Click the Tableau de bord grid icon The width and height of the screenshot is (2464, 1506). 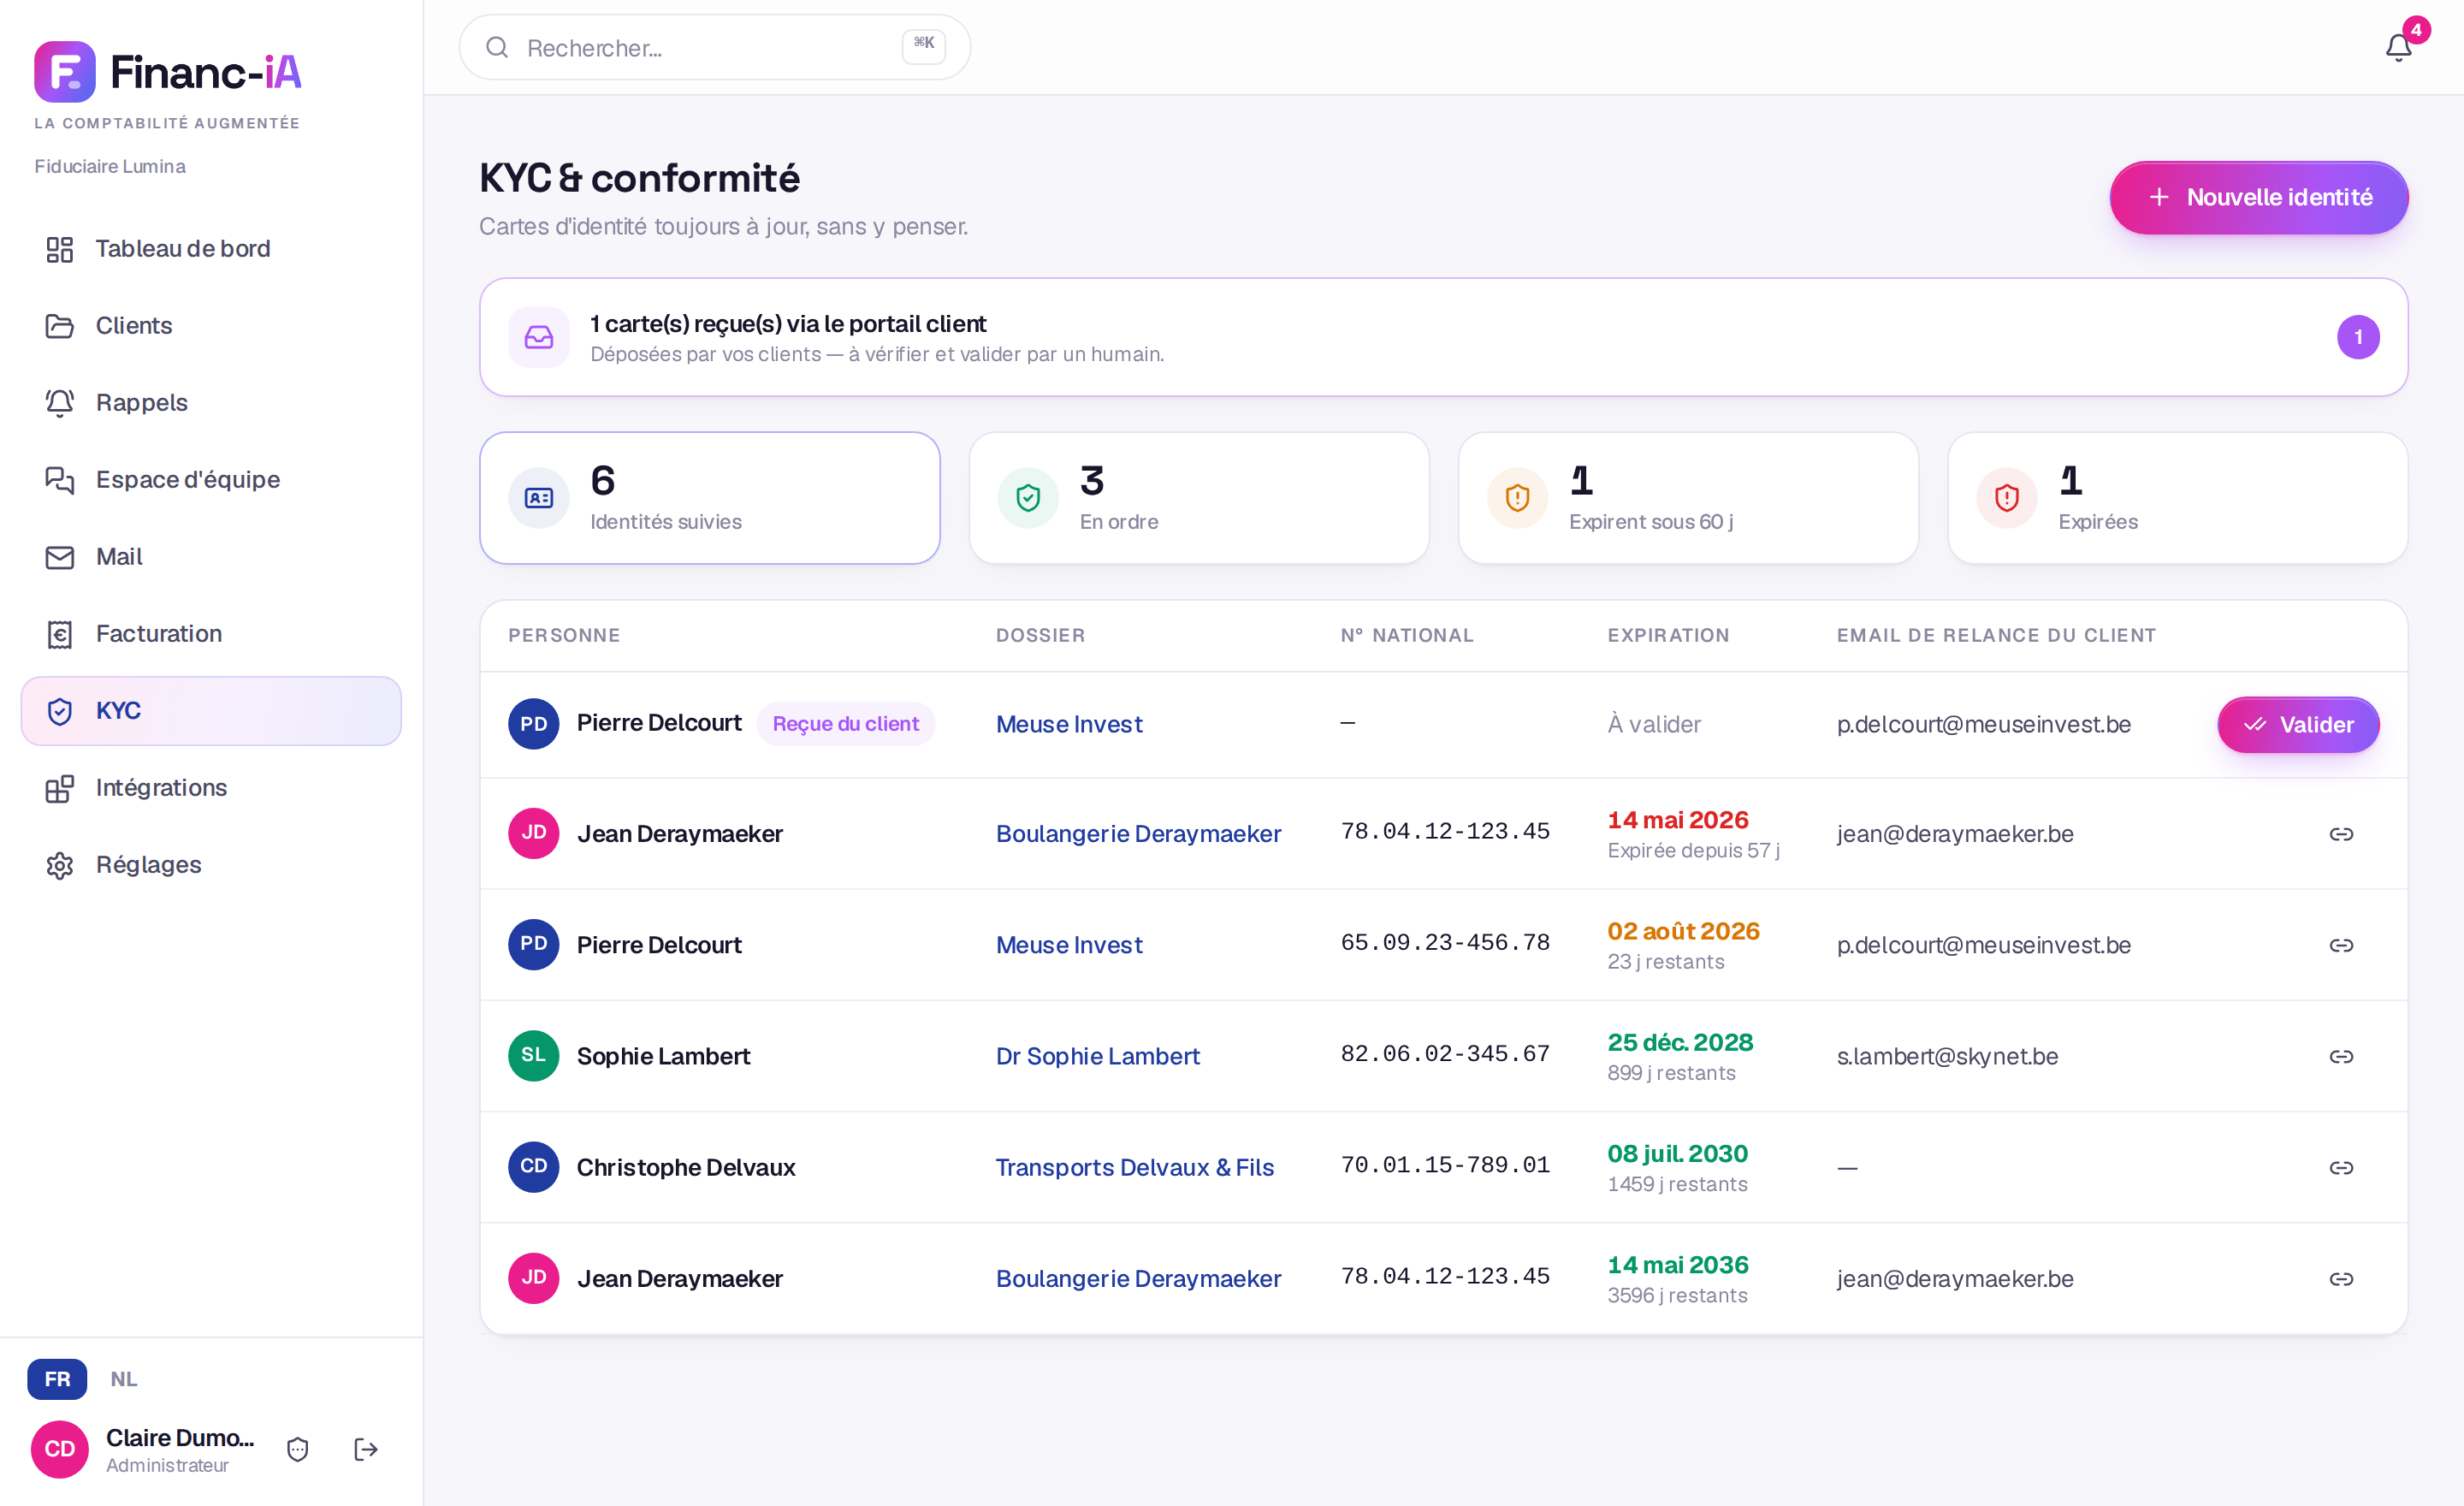(x=60, y=249)
